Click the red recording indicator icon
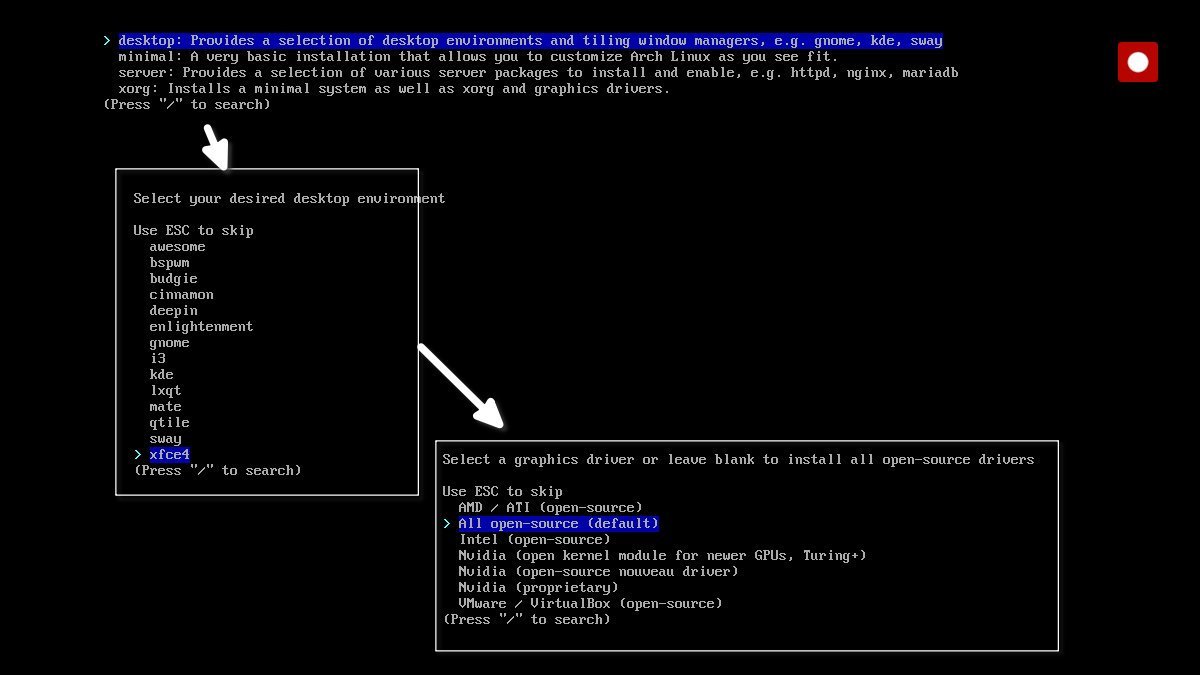 pyautogui.click(x=1137, y=61)
